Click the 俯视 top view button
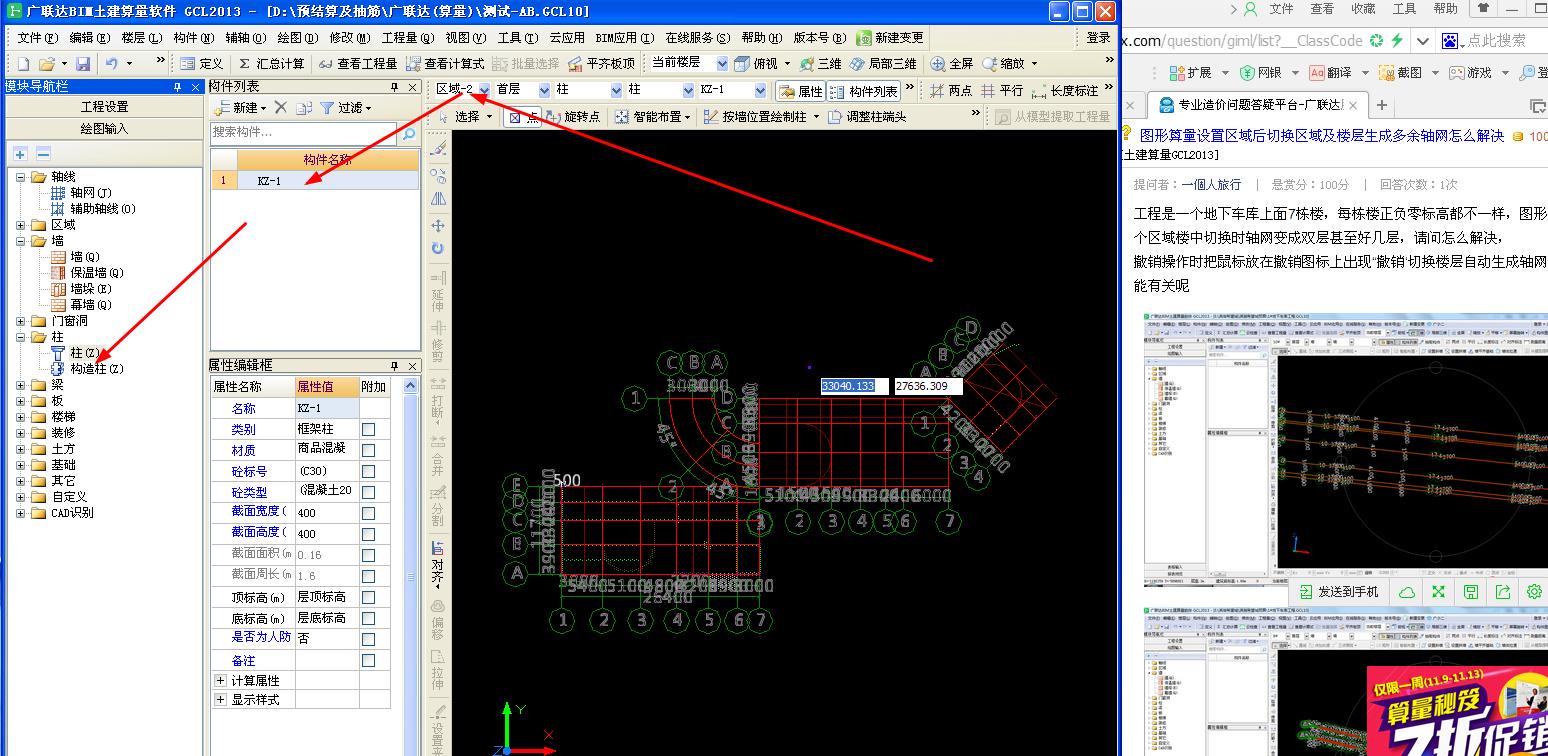1548x756 pixels. point(756,63)
